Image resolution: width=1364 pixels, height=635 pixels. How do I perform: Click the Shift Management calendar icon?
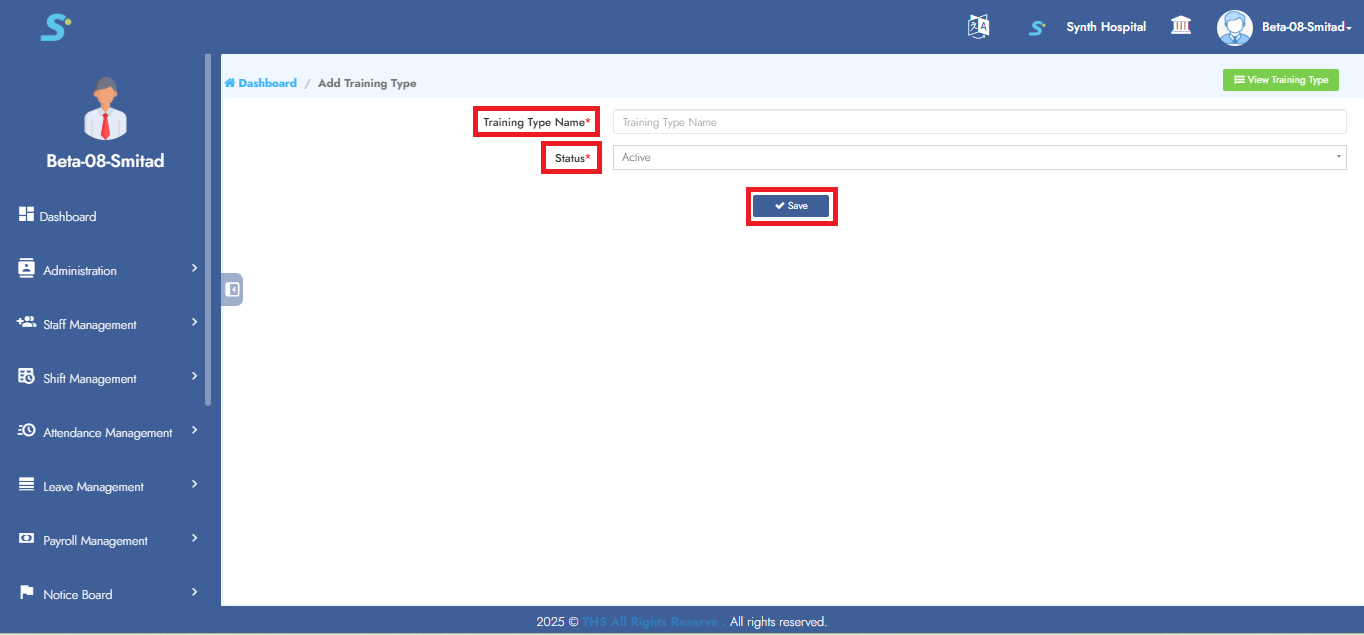click(27, 377)
